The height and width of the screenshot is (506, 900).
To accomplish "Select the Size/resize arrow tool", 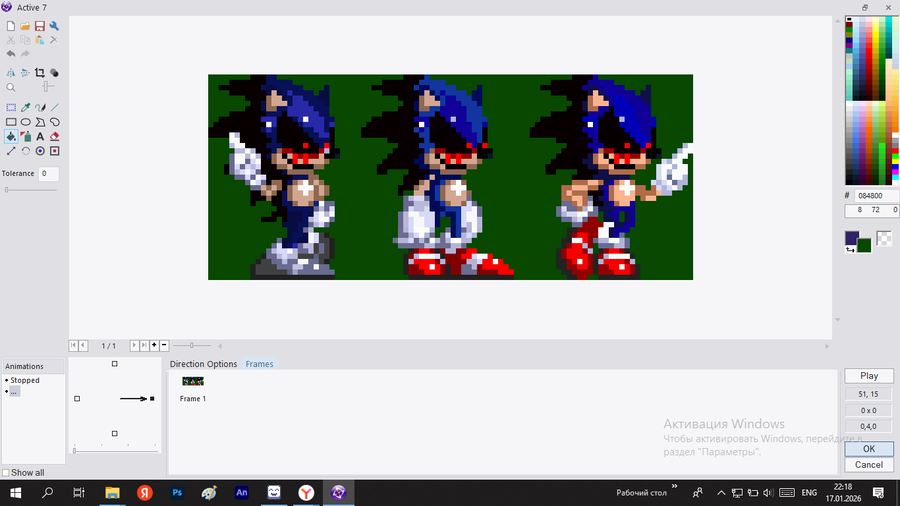I will click(x=11, y=151).
